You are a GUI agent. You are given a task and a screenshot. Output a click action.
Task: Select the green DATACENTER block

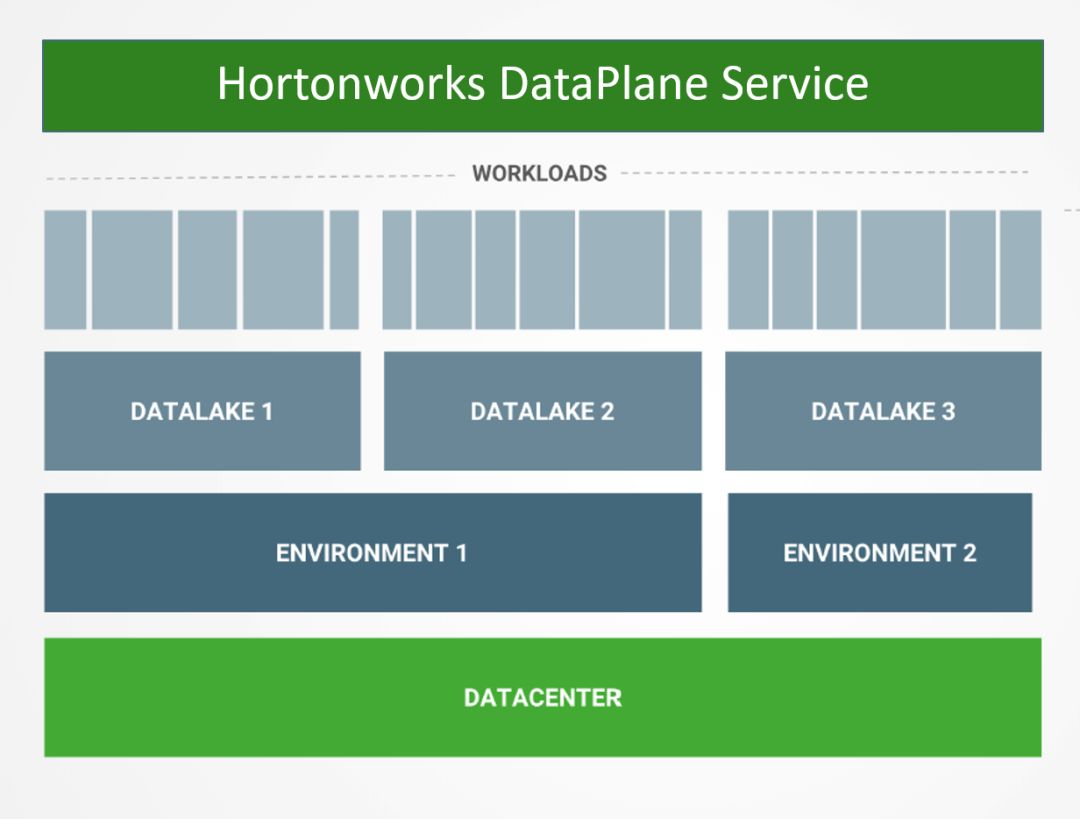pyautogui.click(x=543, y=698)
